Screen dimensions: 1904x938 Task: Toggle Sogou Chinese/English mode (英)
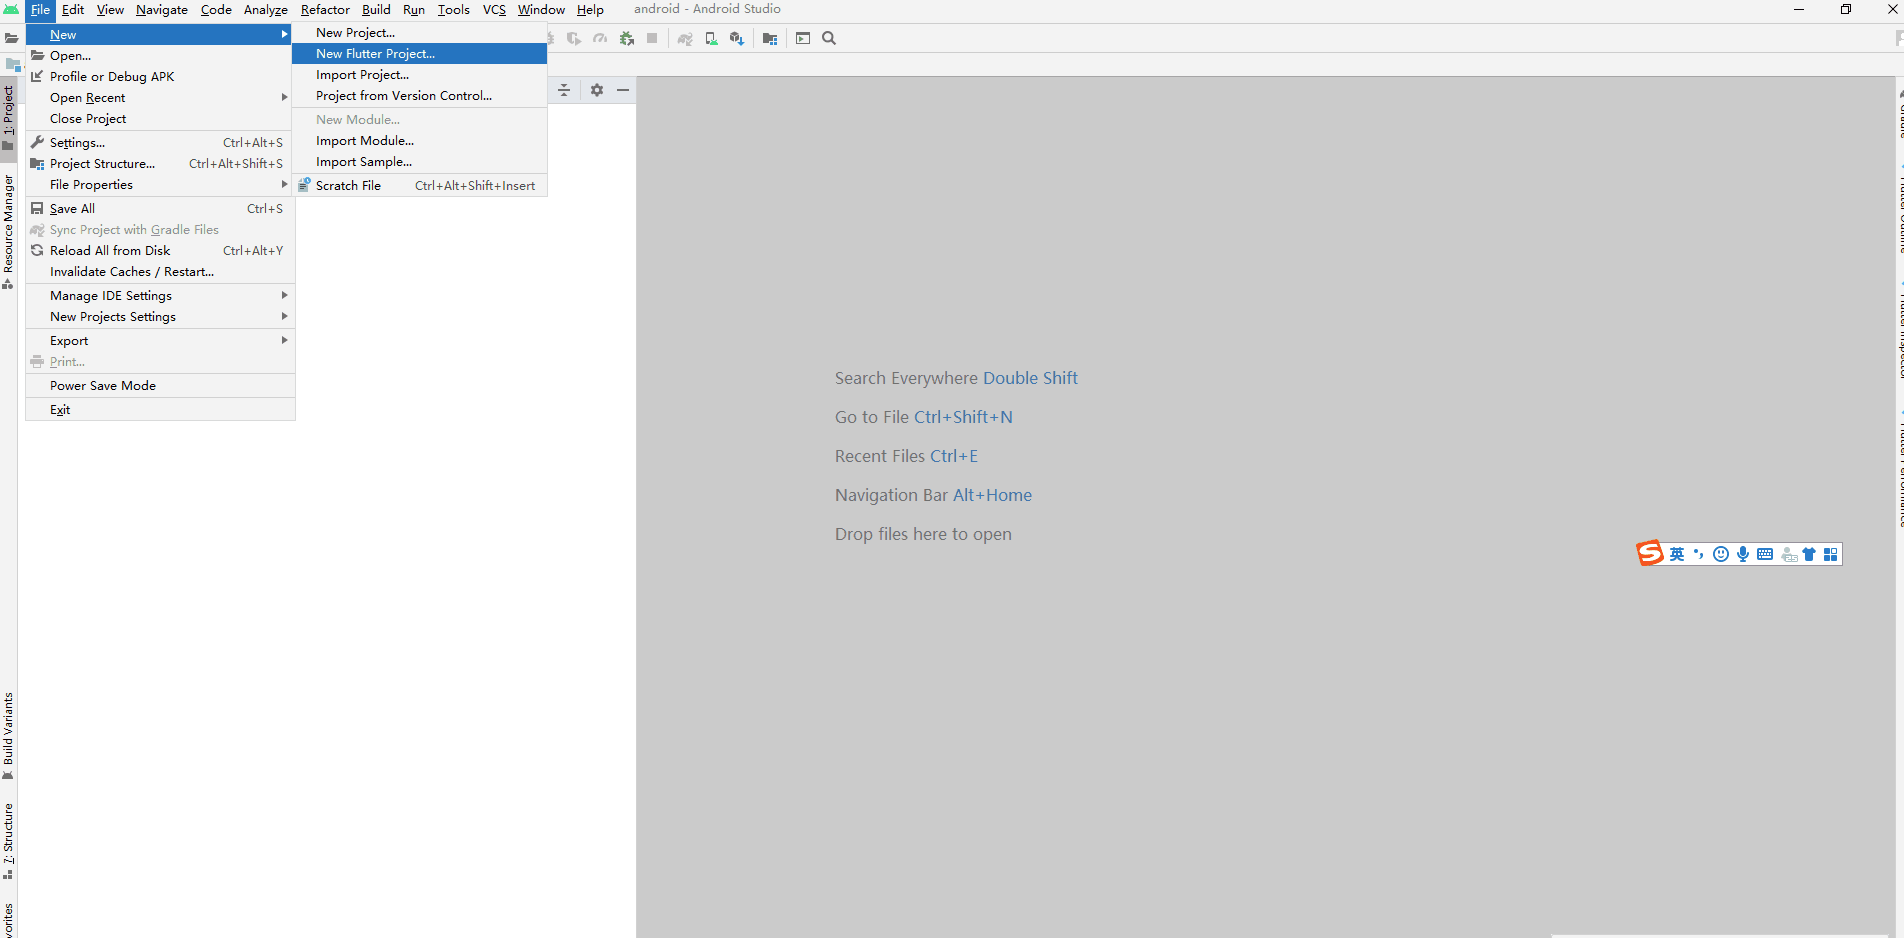tap(1677, 554)
